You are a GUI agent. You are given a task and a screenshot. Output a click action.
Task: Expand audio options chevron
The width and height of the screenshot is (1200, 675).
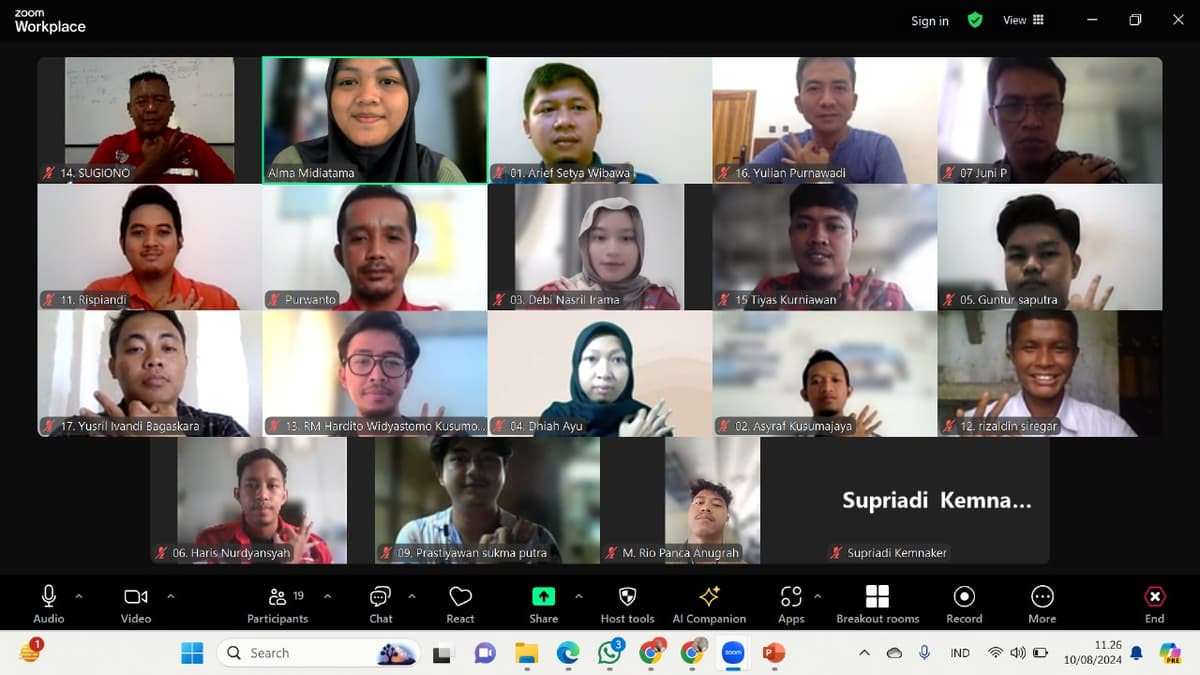pos(79,596)
